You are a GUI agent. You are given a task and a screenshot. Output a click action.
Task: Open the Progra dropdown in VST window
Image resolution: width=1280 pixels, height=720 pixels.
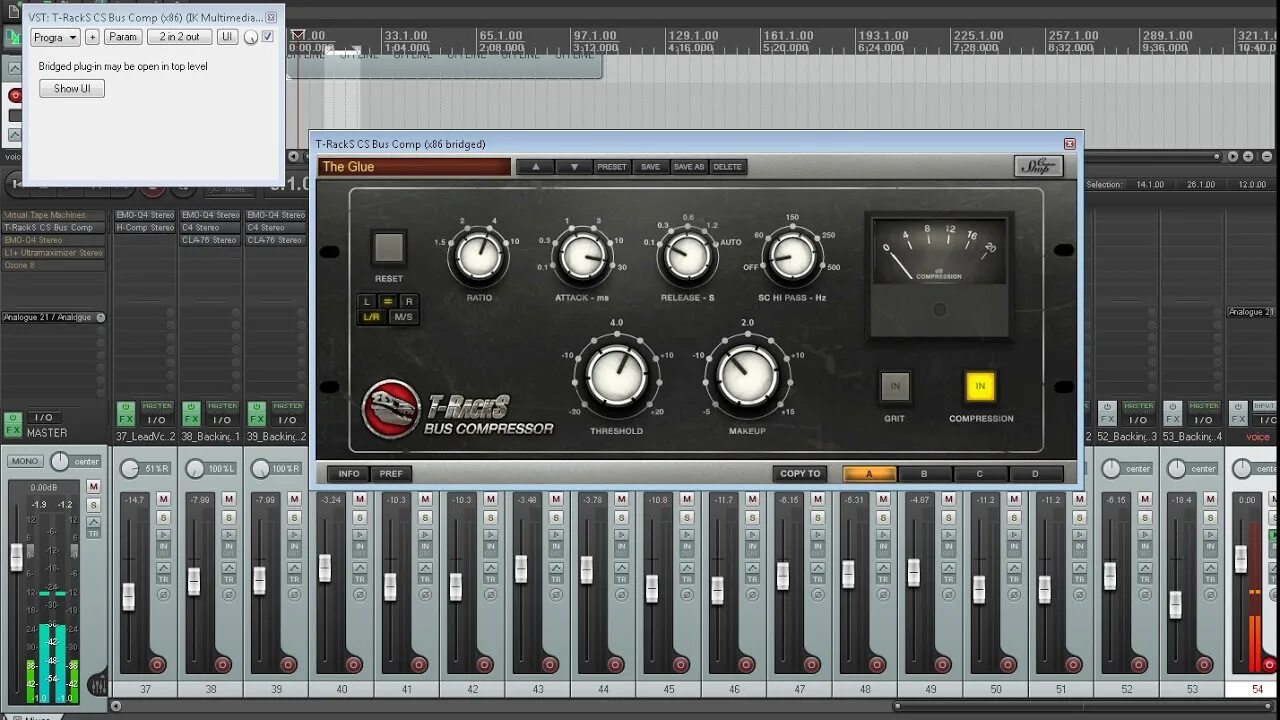(x=55, y=37)
